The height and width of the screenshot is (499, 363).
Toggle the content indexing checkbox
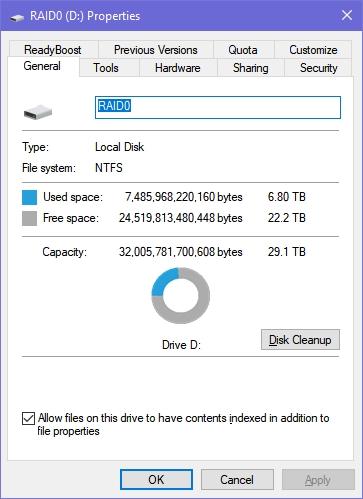[28, 418]
